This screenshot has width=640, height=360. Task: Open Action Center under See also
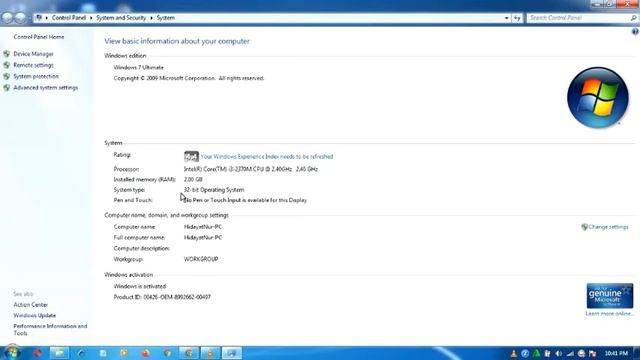tap(31, 305)
